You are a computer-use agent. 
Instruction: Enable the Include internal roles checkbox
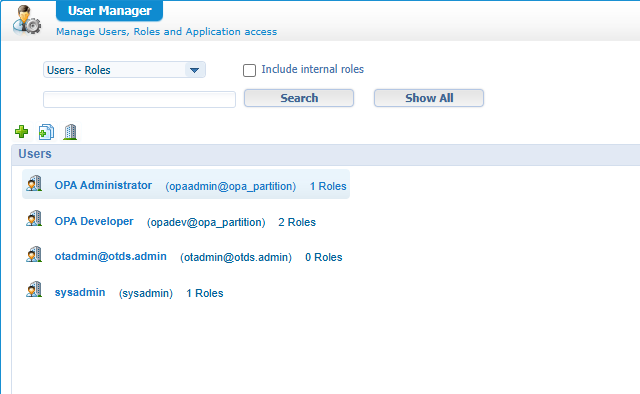tap(249, 70)
